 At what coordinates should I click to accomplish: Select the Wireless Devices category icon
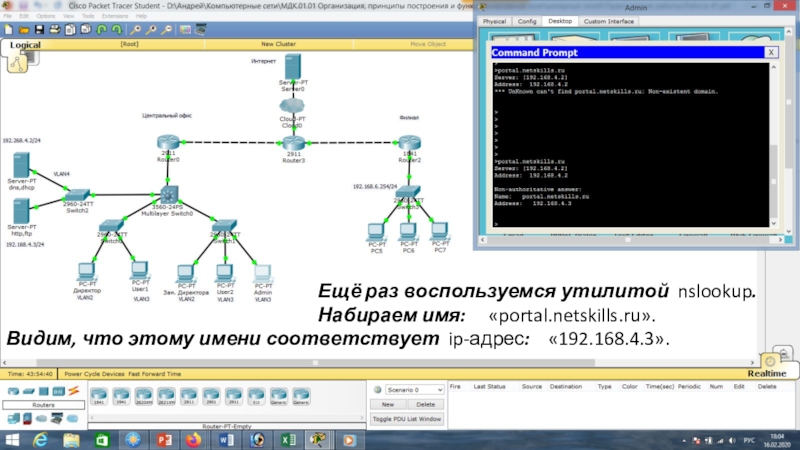pyautogui.click(x=59, y=391)
